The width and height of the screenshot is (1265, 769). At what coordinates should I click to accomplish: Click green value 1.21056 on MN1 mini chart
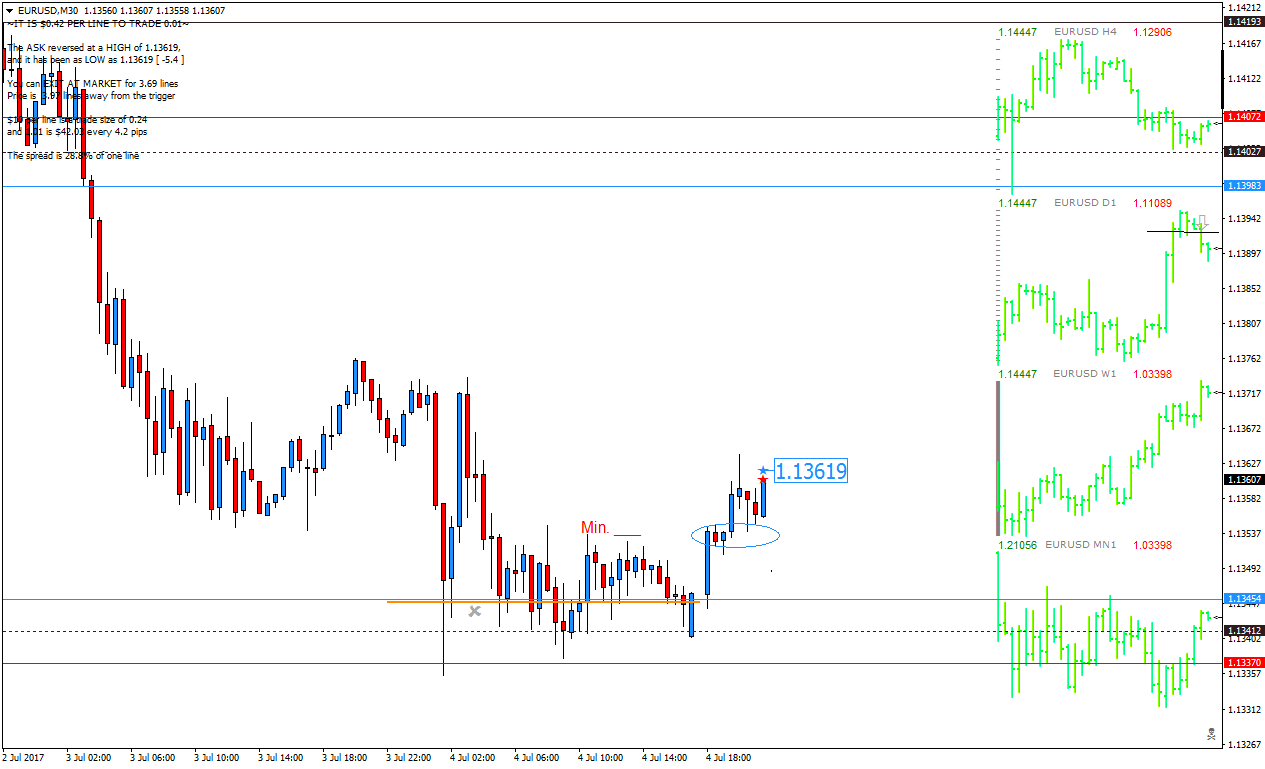click(x=1018, y=545)
